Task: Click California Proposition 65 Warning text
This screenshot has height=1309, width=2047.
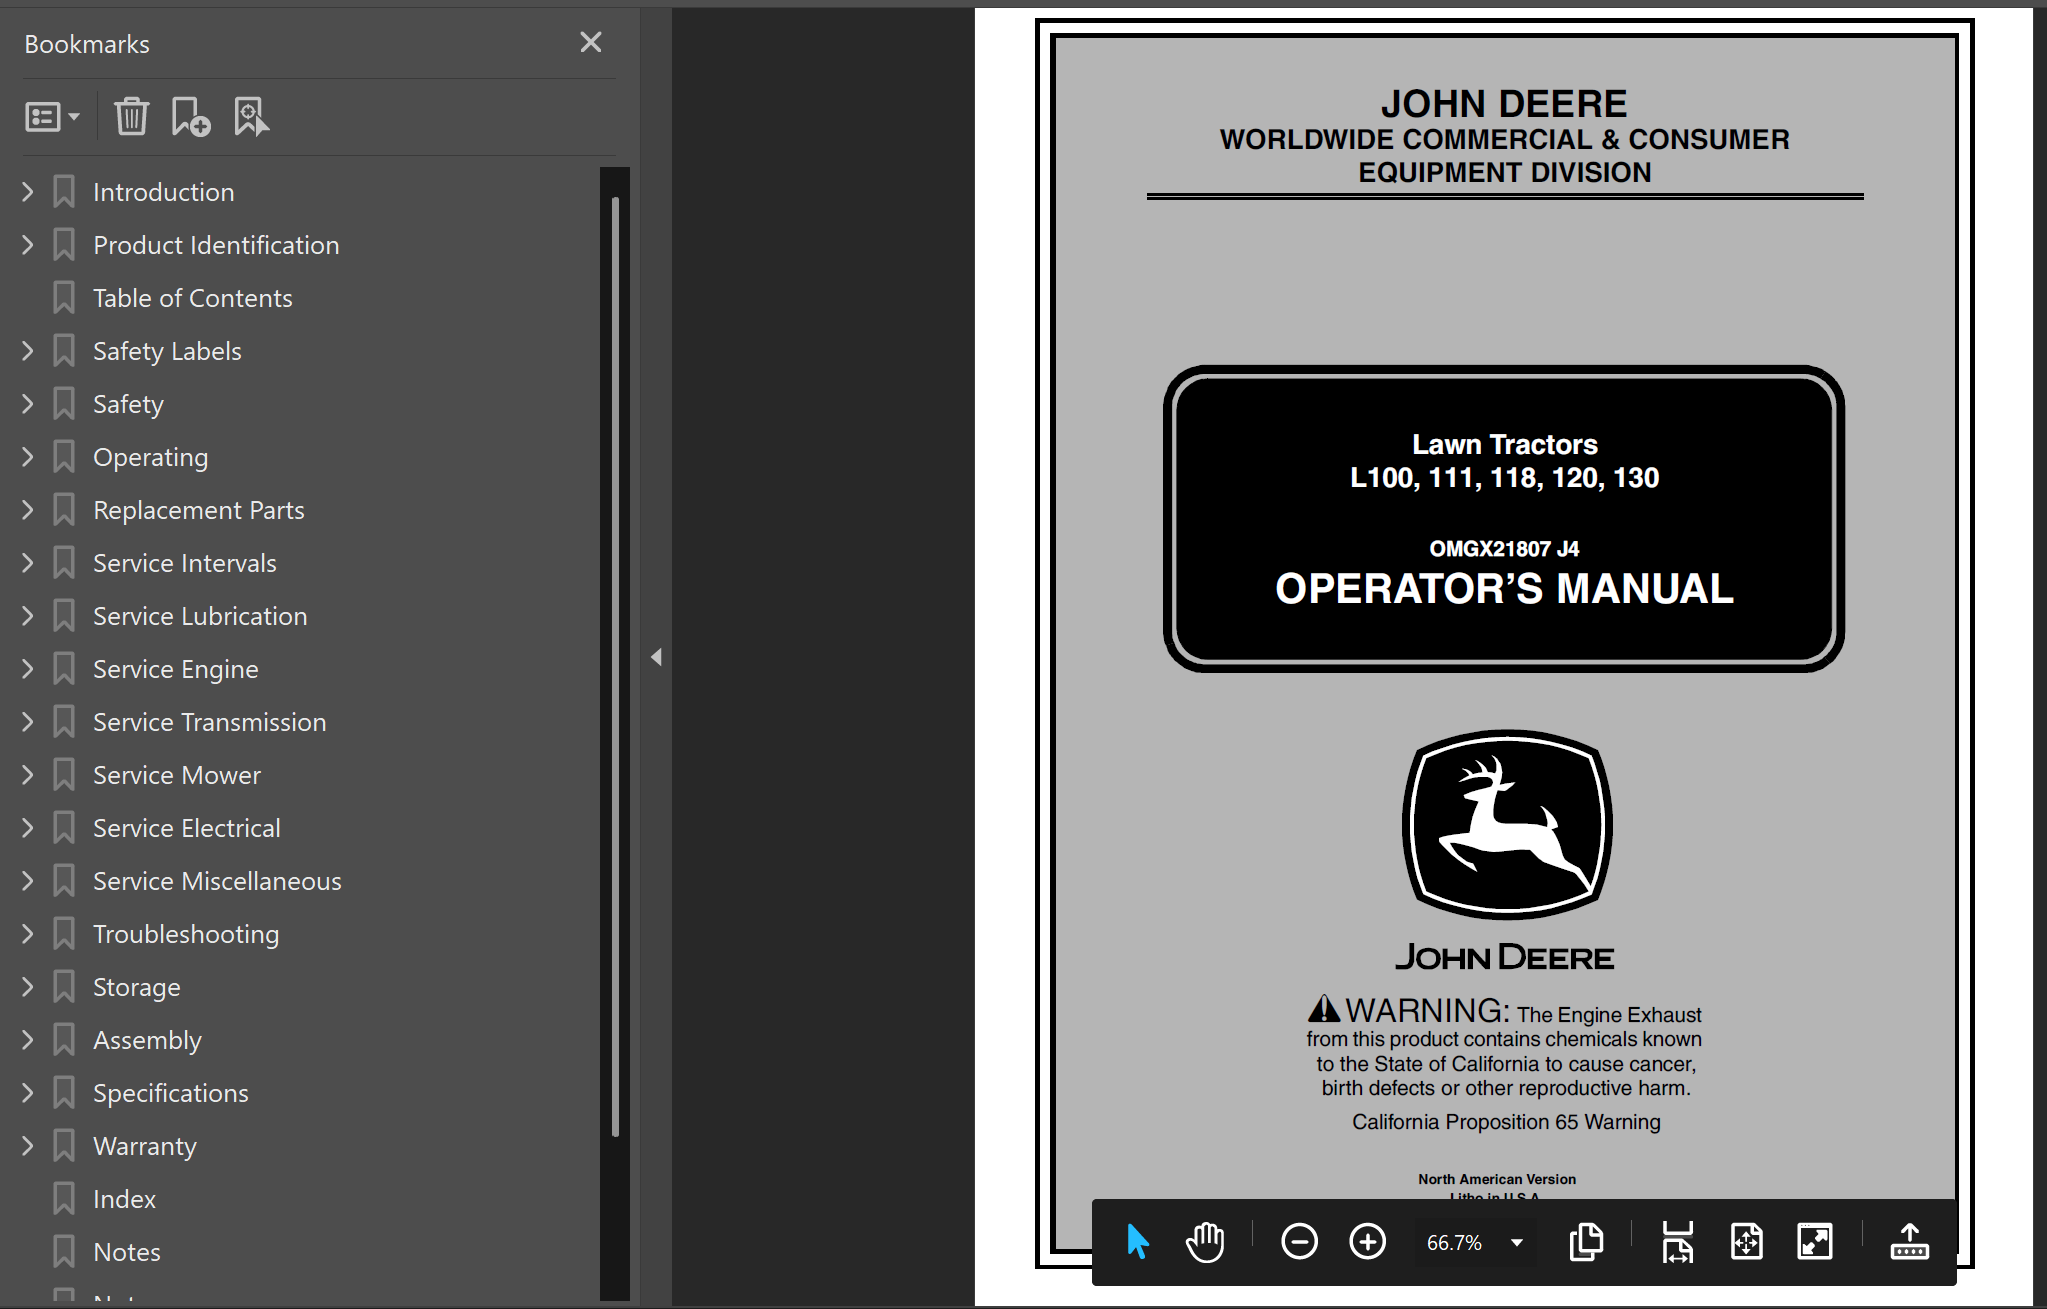Action: [x=1506, y=1122]
